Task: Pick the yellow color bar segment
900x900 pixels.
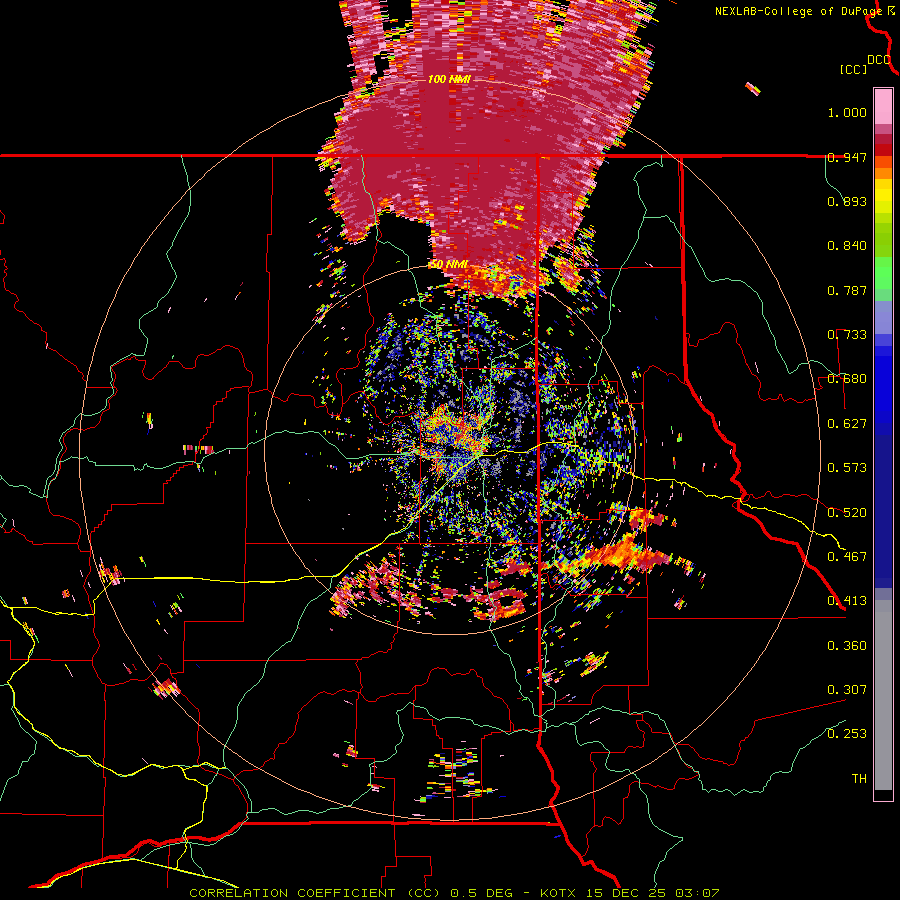Action: click(883, 197)
